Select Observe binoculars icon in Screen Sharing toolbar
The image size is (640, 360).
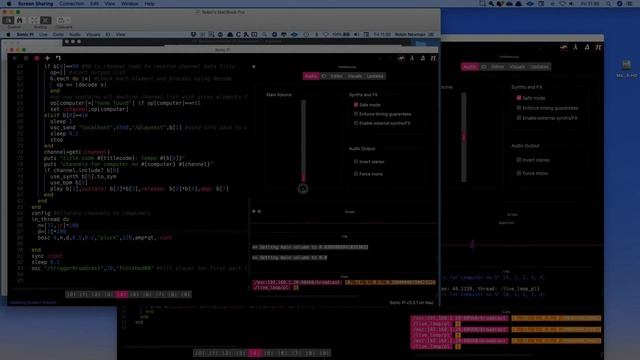coord(19,20)
